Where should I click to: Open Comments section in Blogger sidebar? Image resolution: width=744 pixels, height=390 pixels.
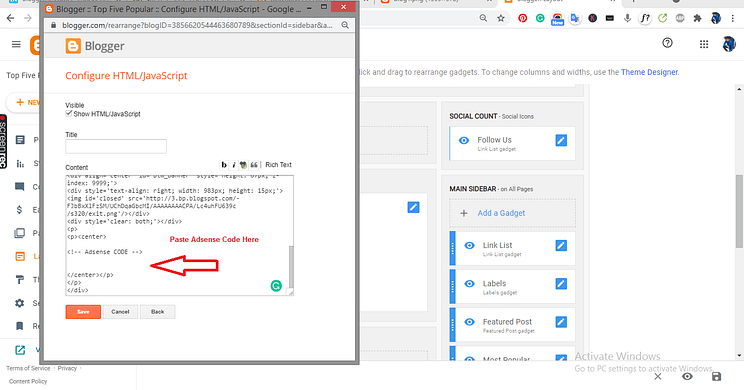click(20, 186)
